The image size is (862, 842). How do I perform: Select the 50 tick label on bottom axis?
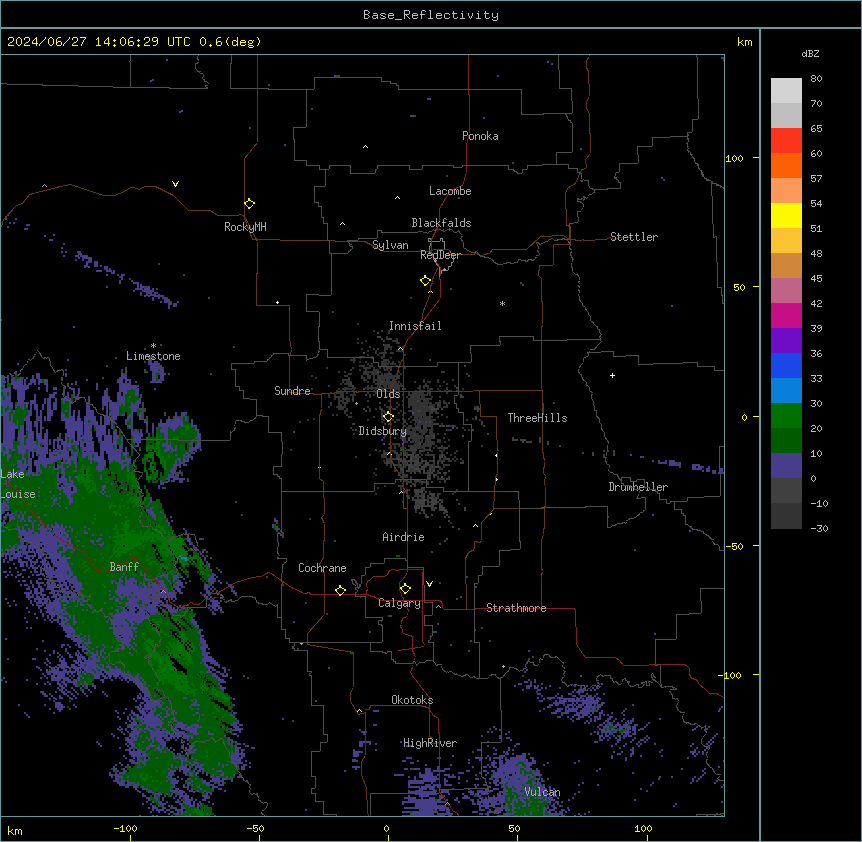point(514,828)
